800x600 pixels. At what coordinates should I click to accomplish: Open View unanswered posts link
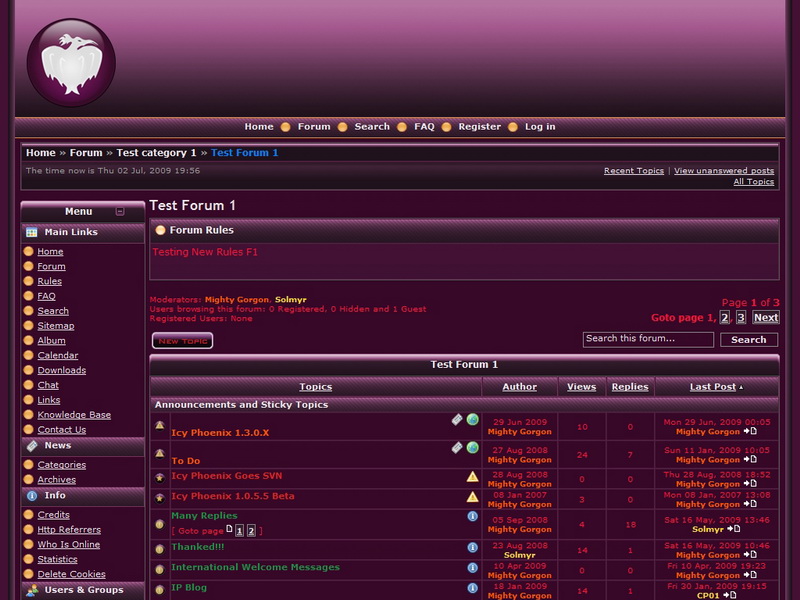pyautogui.click(x=723, y=171)
